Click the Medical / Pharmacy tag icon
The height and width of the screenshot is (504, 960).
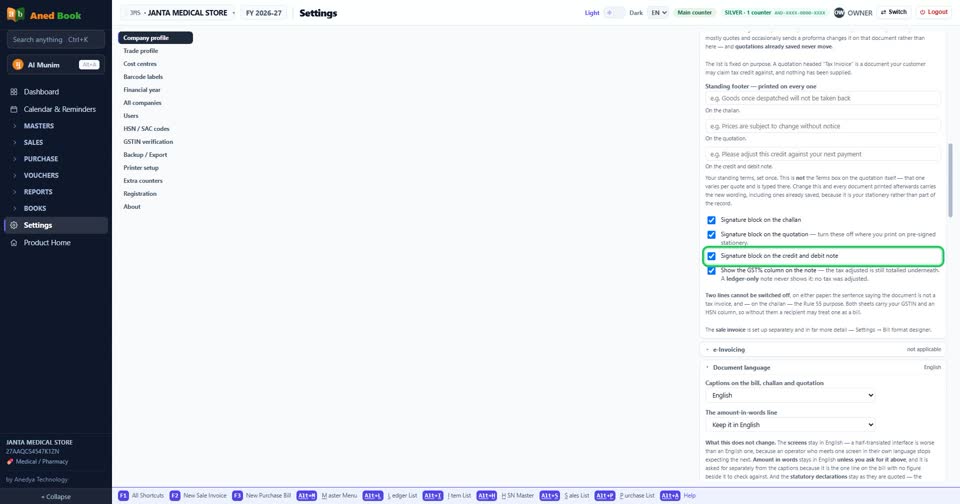pyautogui.click(x=10, y=462)
